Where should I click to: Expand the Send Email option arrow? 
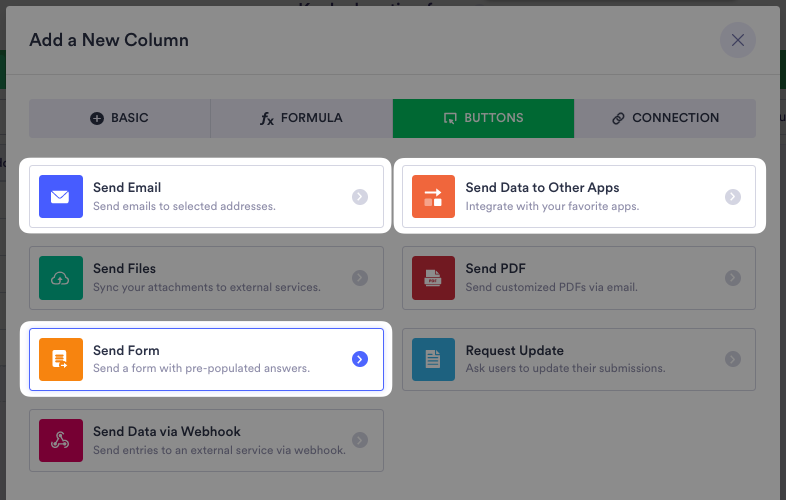pyautogui.click(x=360, y=197)
